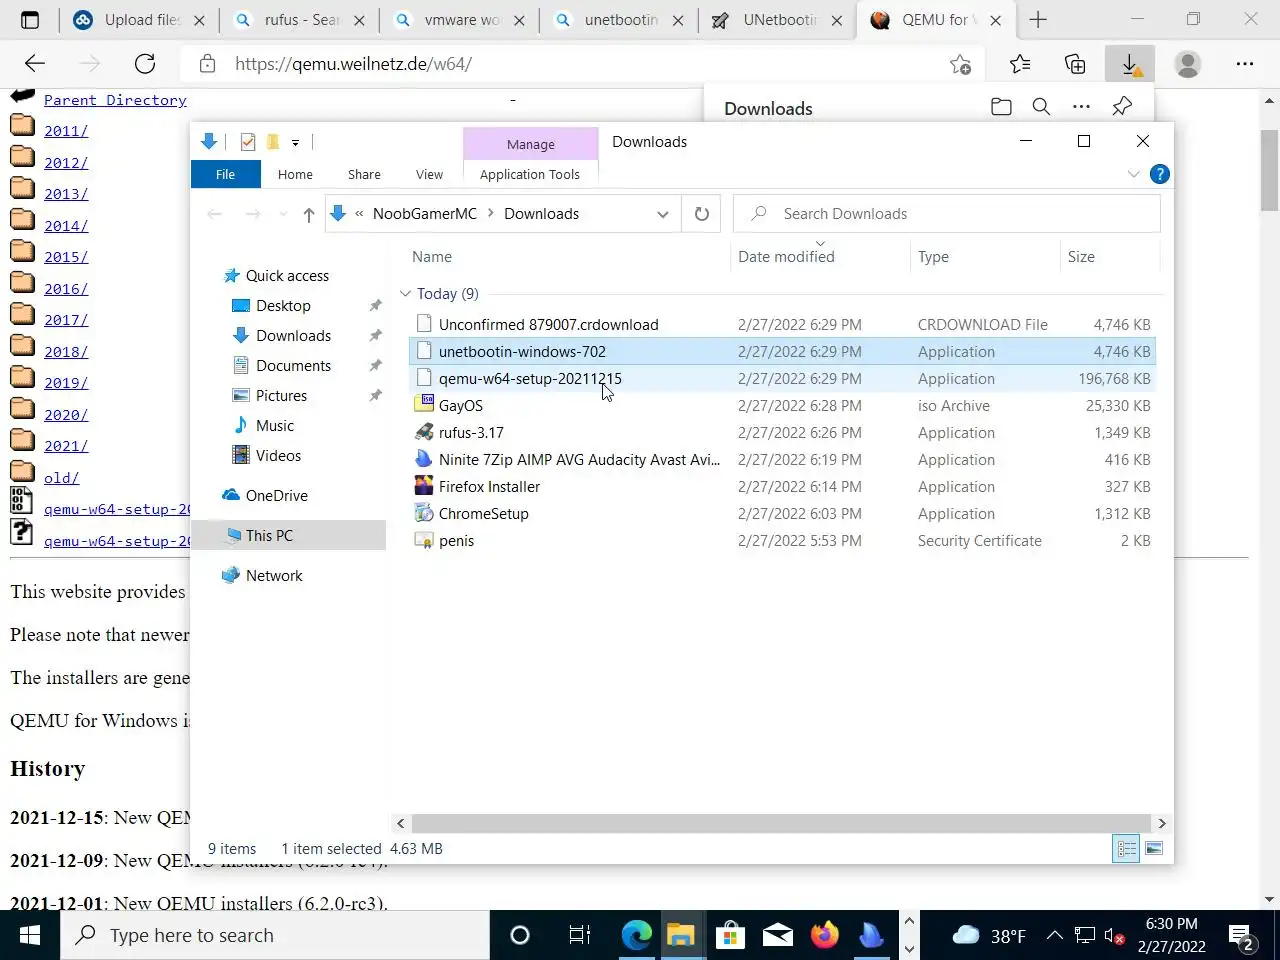The width and height of the screenshot is (1280, 960).
Task: Open Home ribbon tab
Action: (x=295, y=174)
